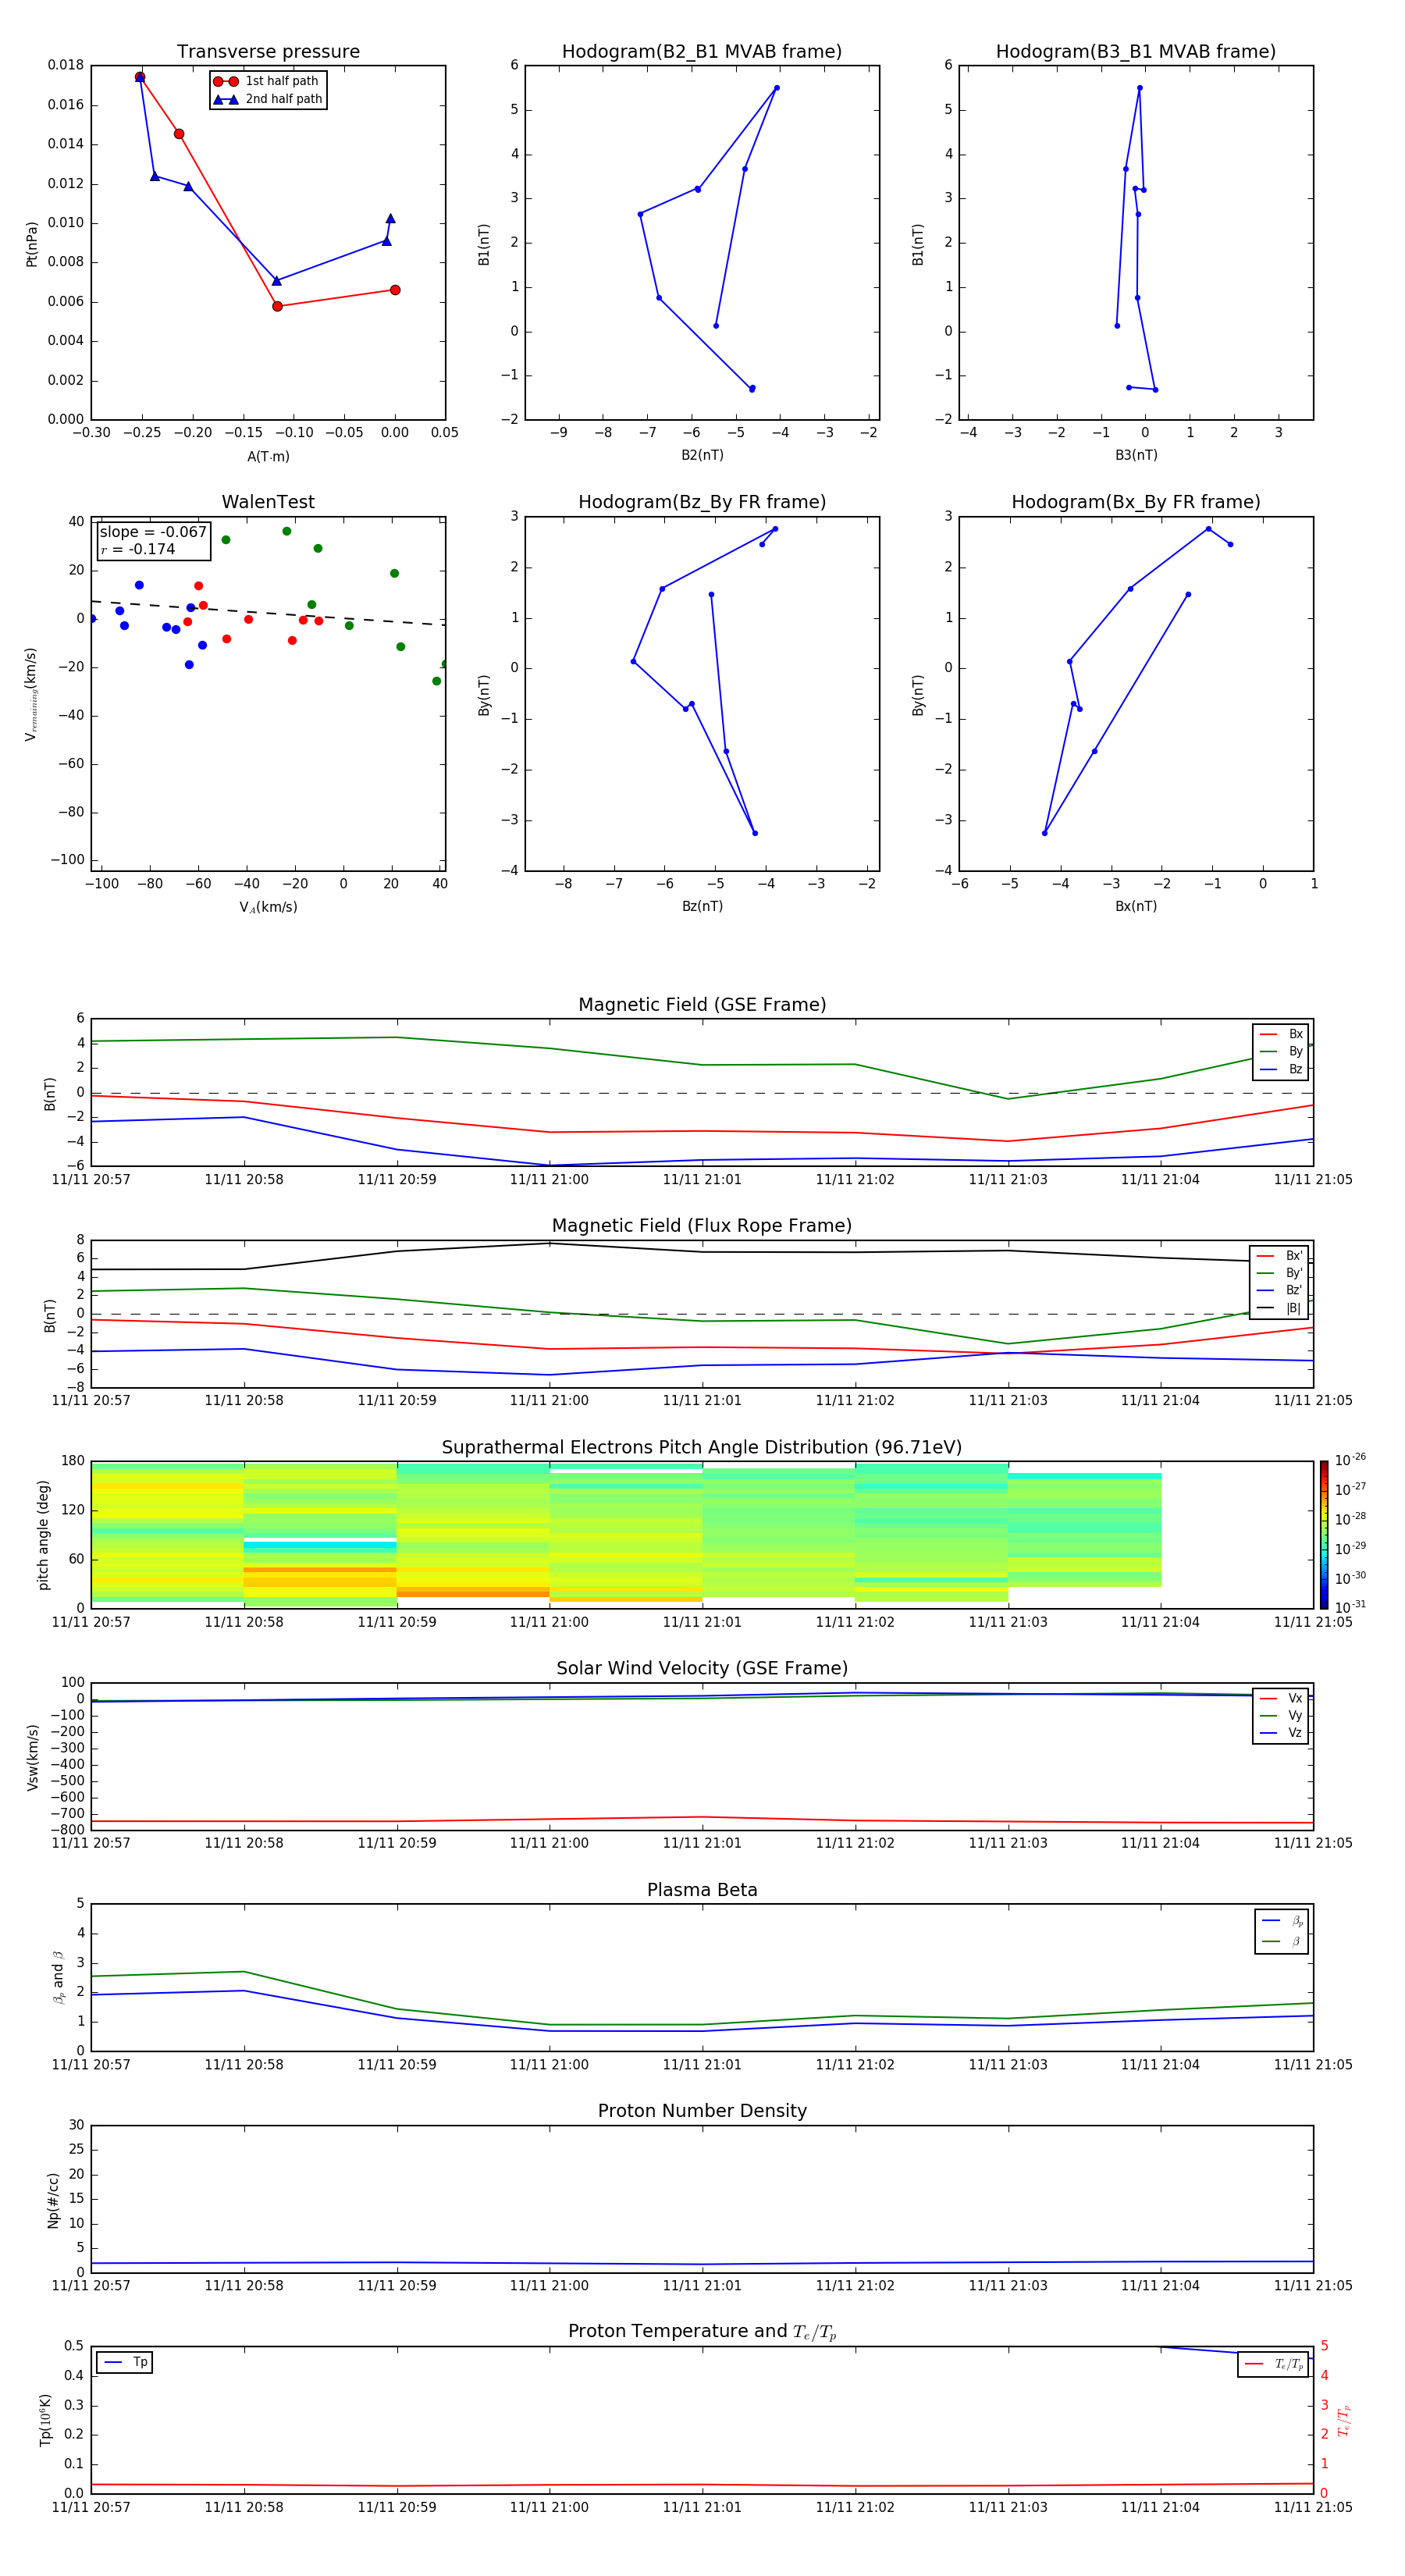Click the 'Vremaining(km/s)' y-axis label
The width and height of the screenshot is (1405, 2576).
point(32,694)
